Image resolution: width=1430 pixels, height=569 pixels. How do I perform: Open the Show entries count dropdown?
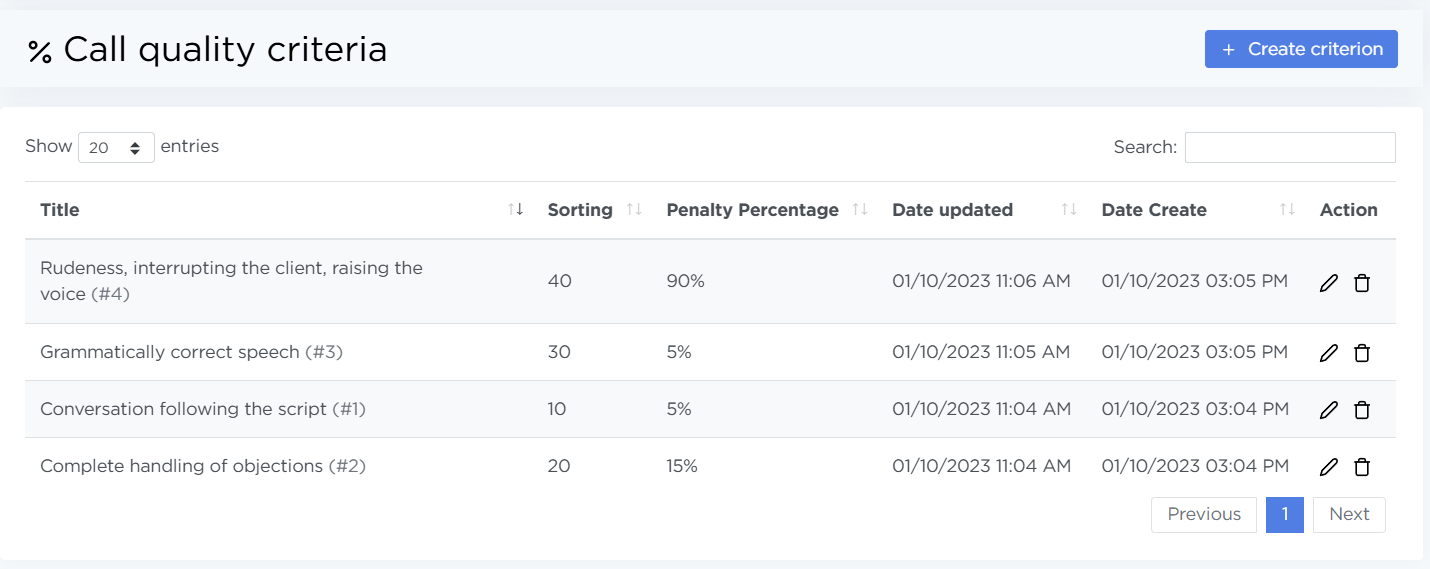[x=116, y=147]
